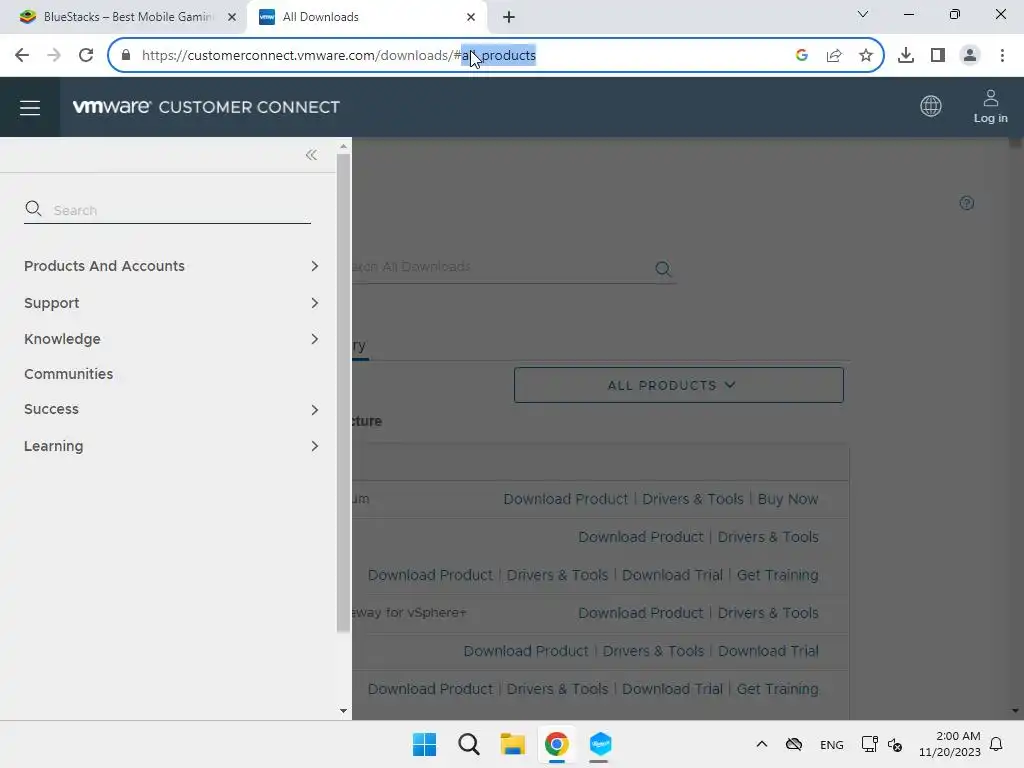Click sidebar scrollbar down arrow
Viewport: 1024px width, 768px height.
344,711
